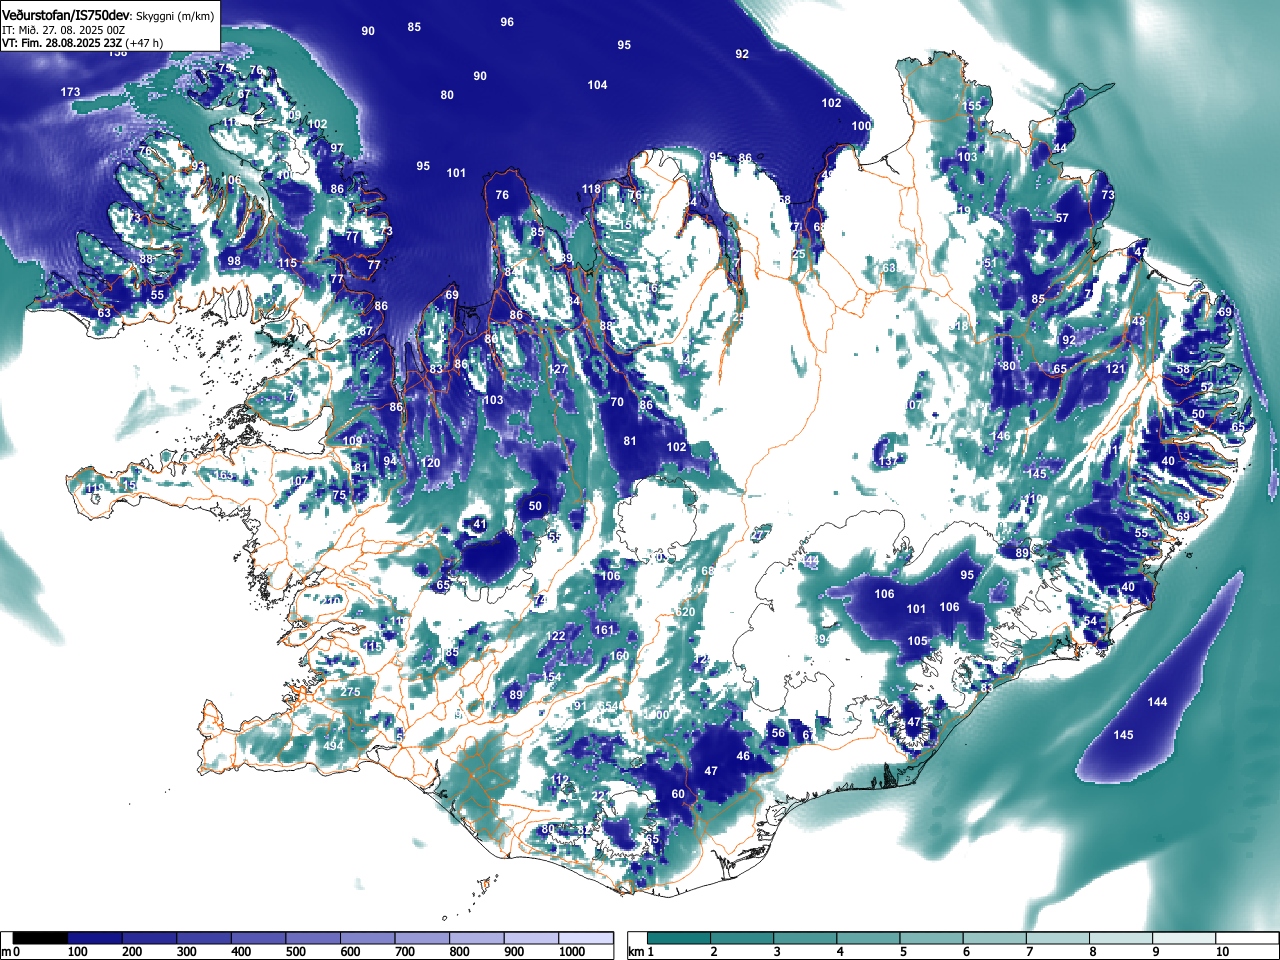Click the 96 visibility value
This screenshot has height=960, width=1280.
point(507,22)
